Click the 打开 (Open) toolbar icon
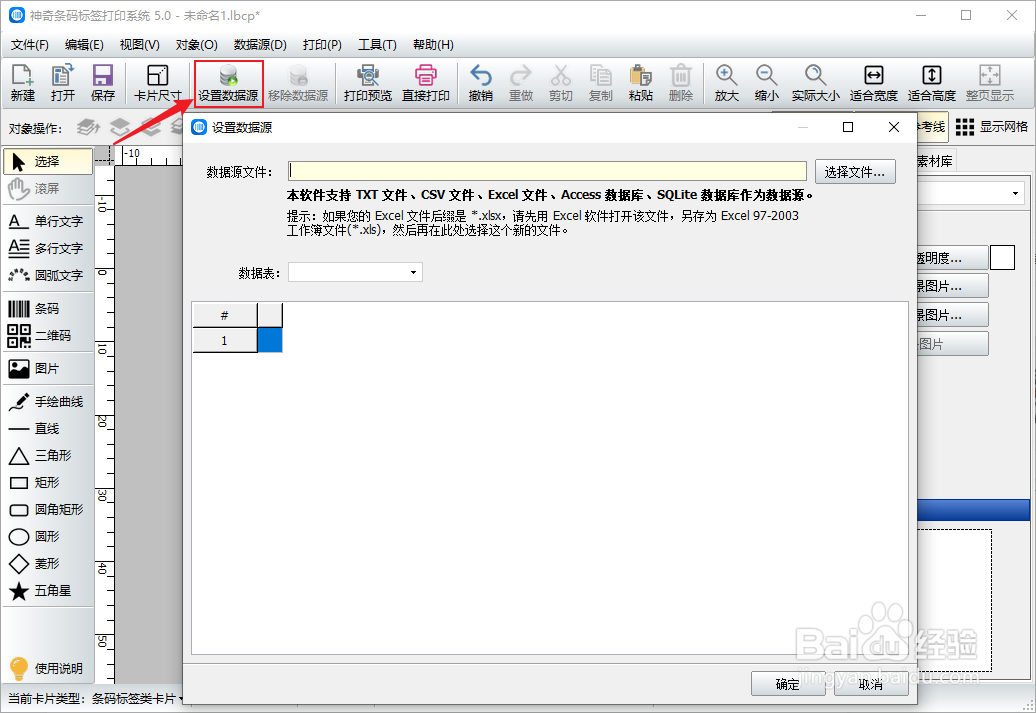1036x713 pixels. [x=63, y=83]
